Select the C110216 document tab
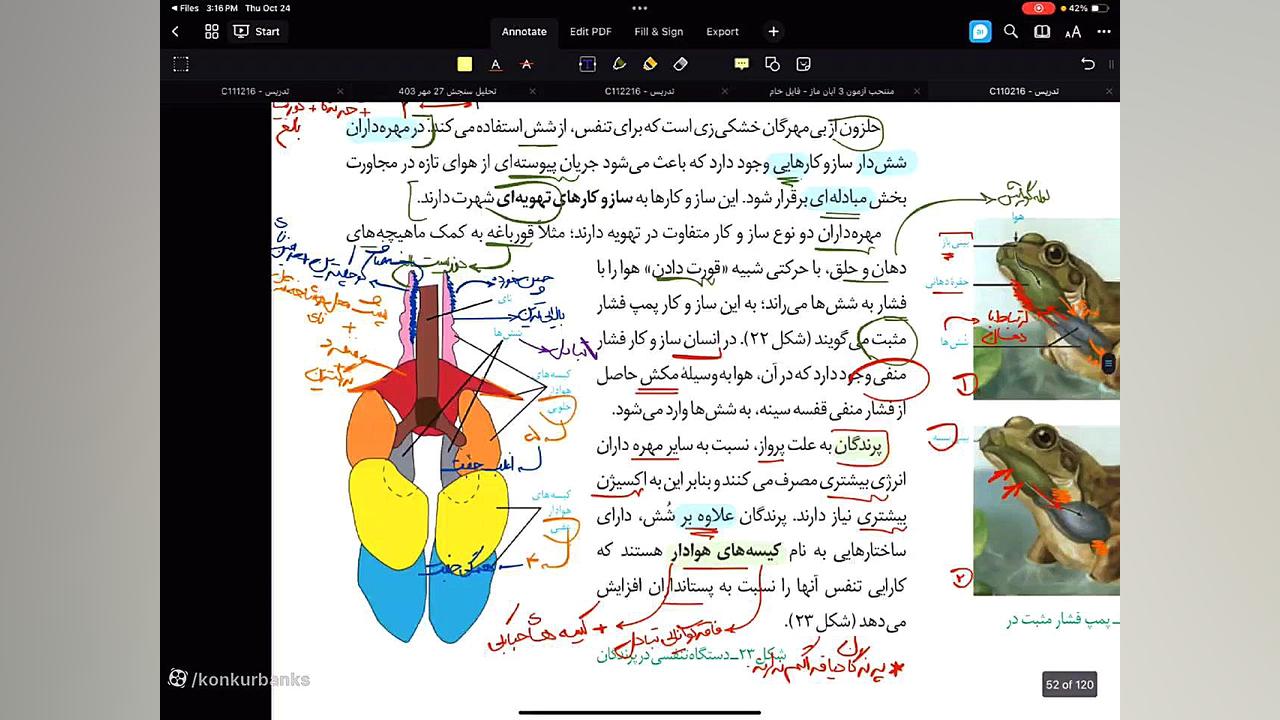Screen dimensions: 1280x720 point(1024,91)
